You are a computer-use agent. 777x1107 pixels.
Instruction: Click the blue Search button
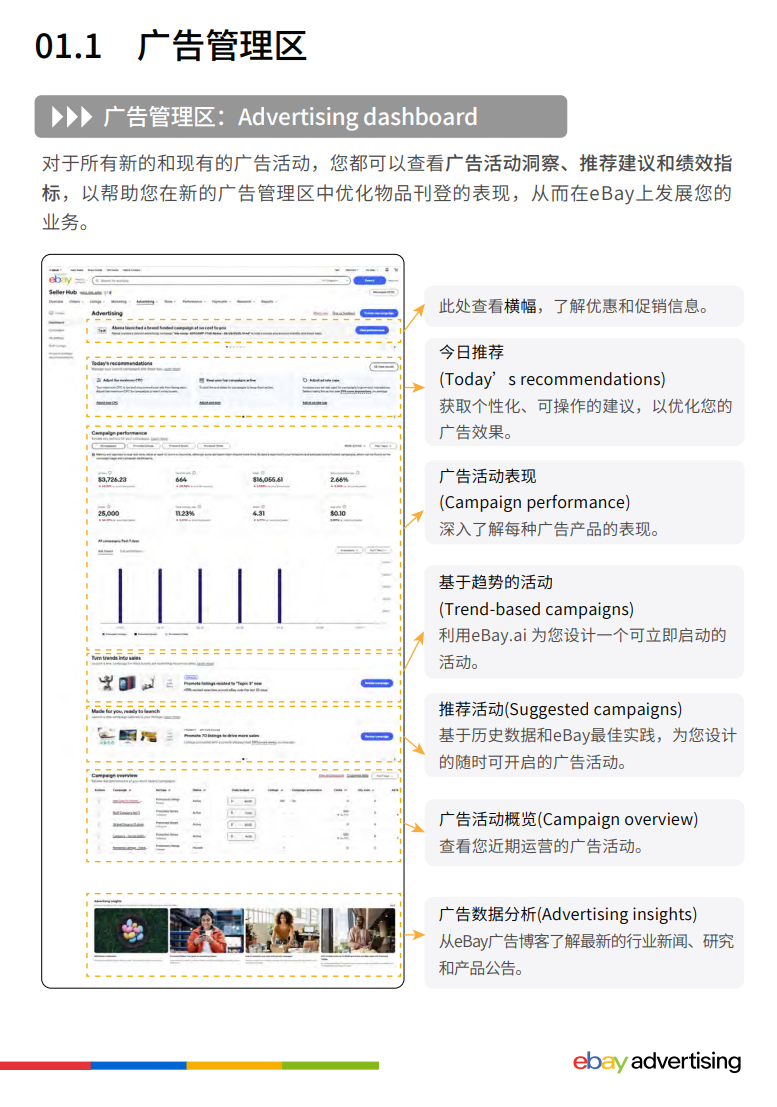371,281
